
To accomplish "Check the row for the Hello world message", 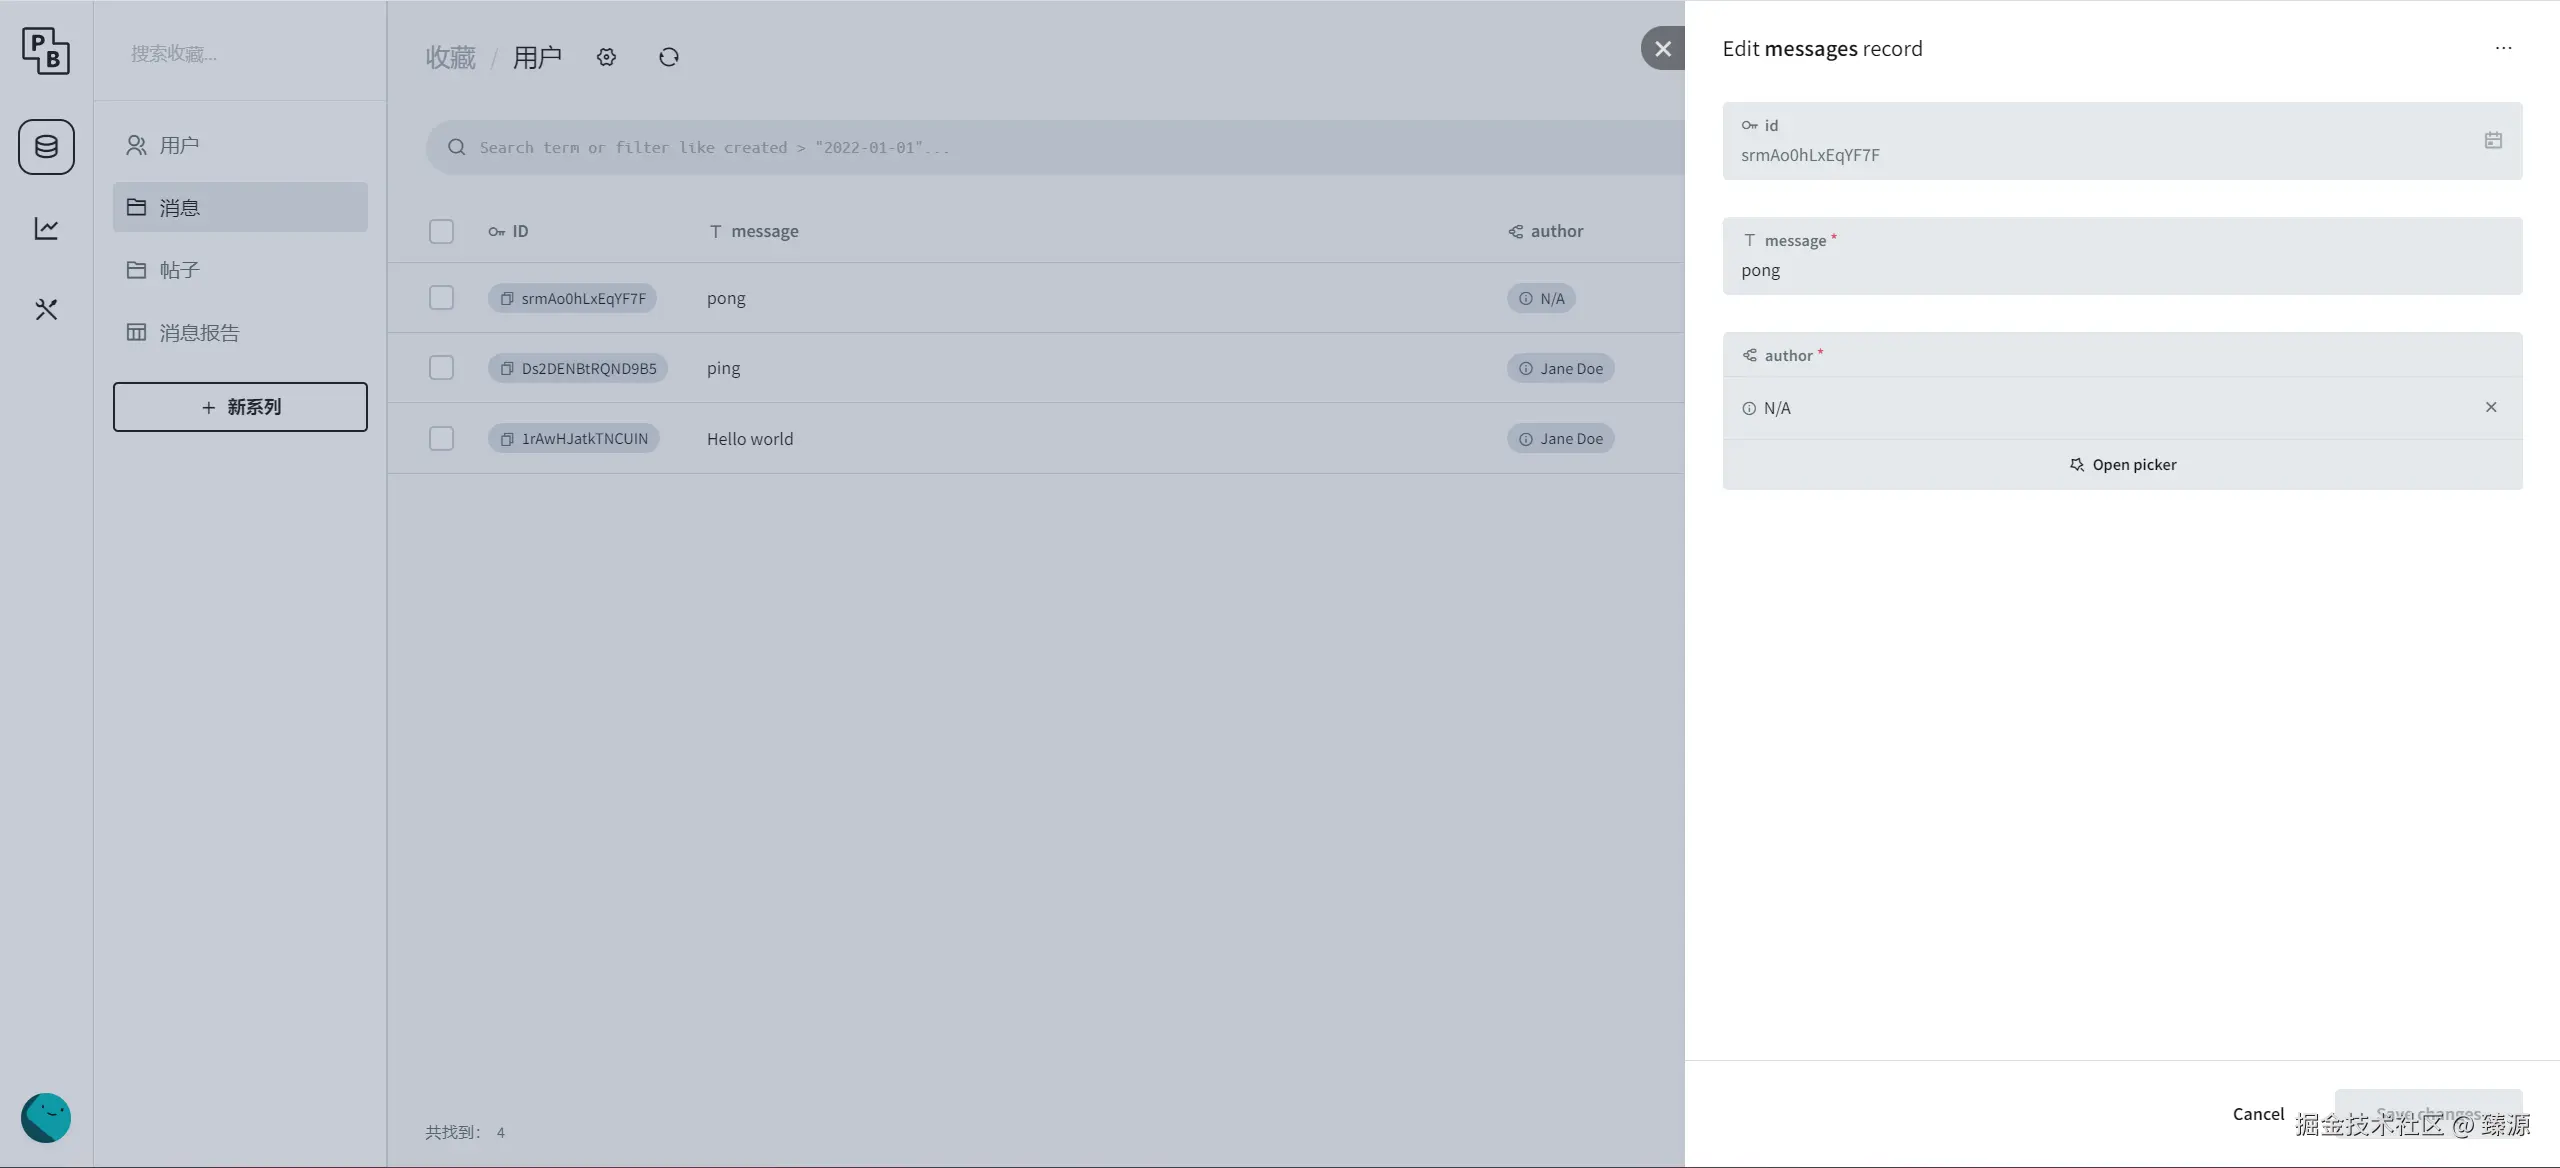I will [441, 438].
